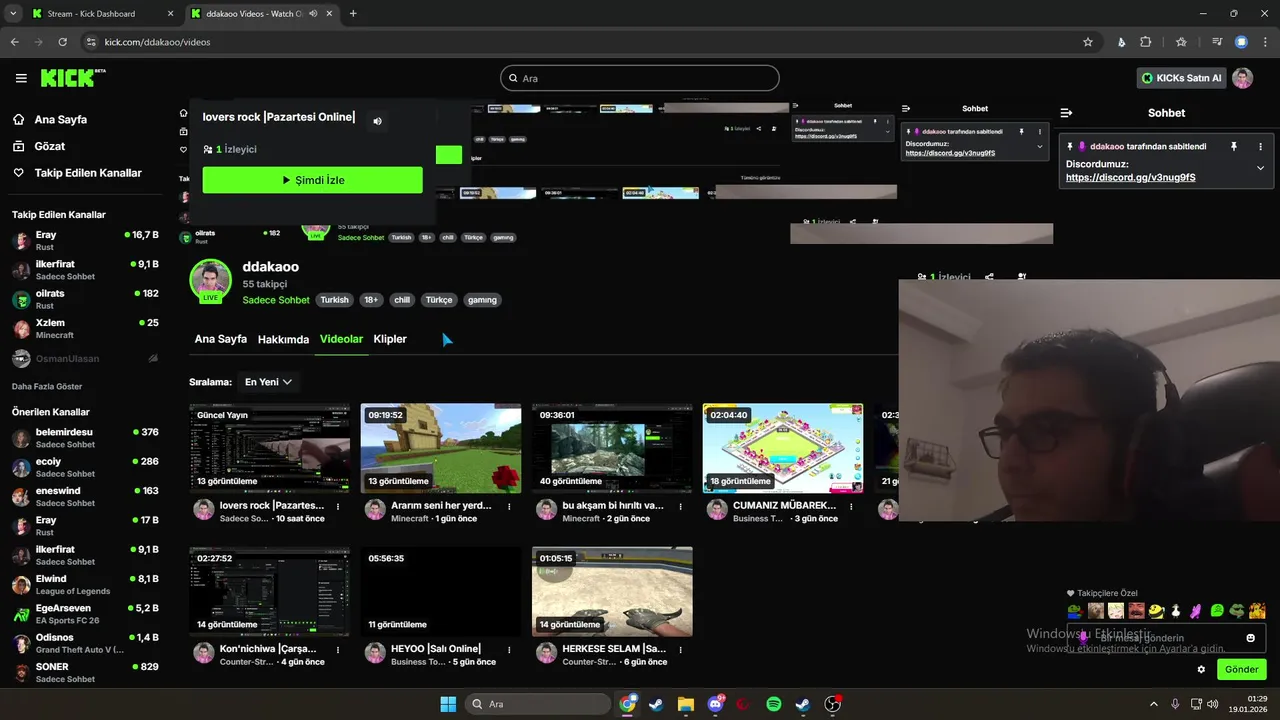Open options menu for Kon'nichiwa video
This screenshot has width=1280, height=720.
338,649
